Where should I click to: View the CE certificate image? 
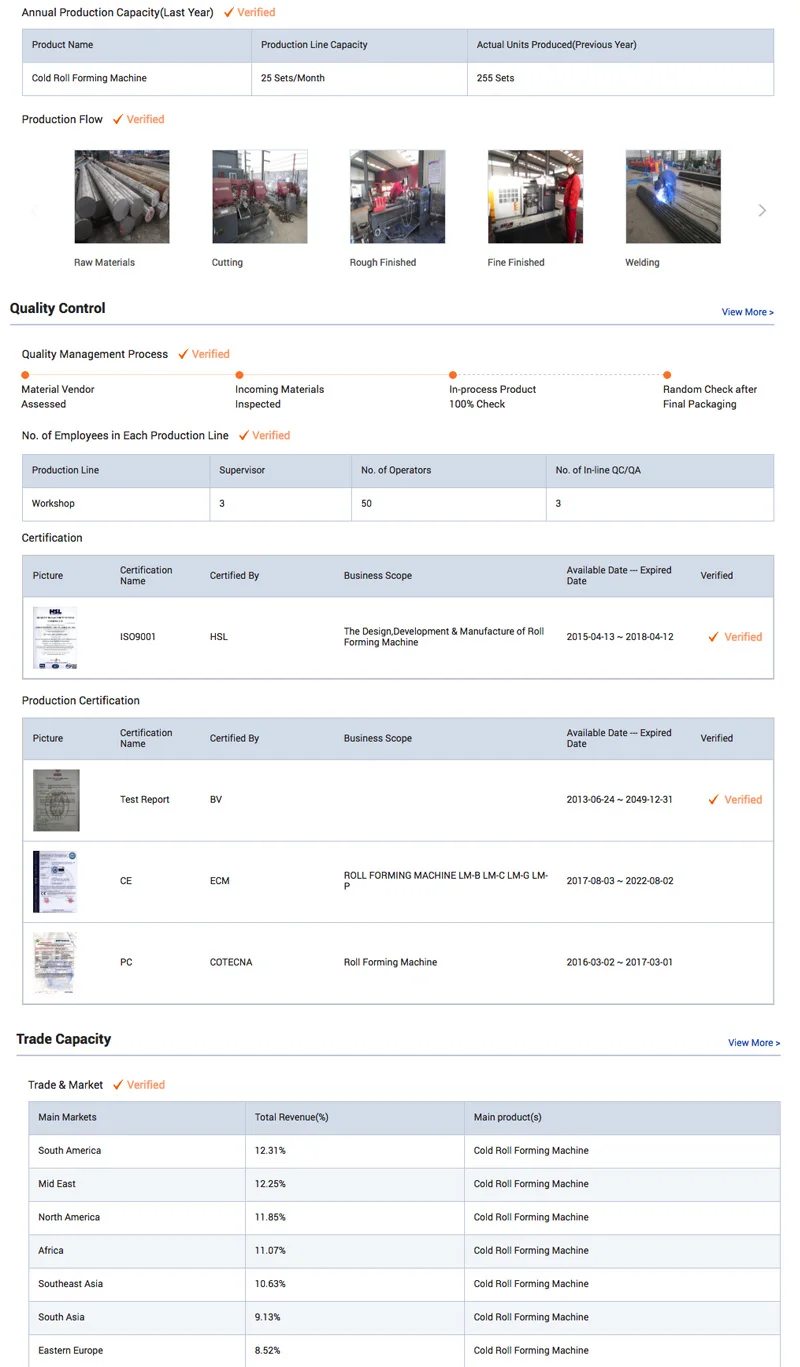tap(55, 881)
